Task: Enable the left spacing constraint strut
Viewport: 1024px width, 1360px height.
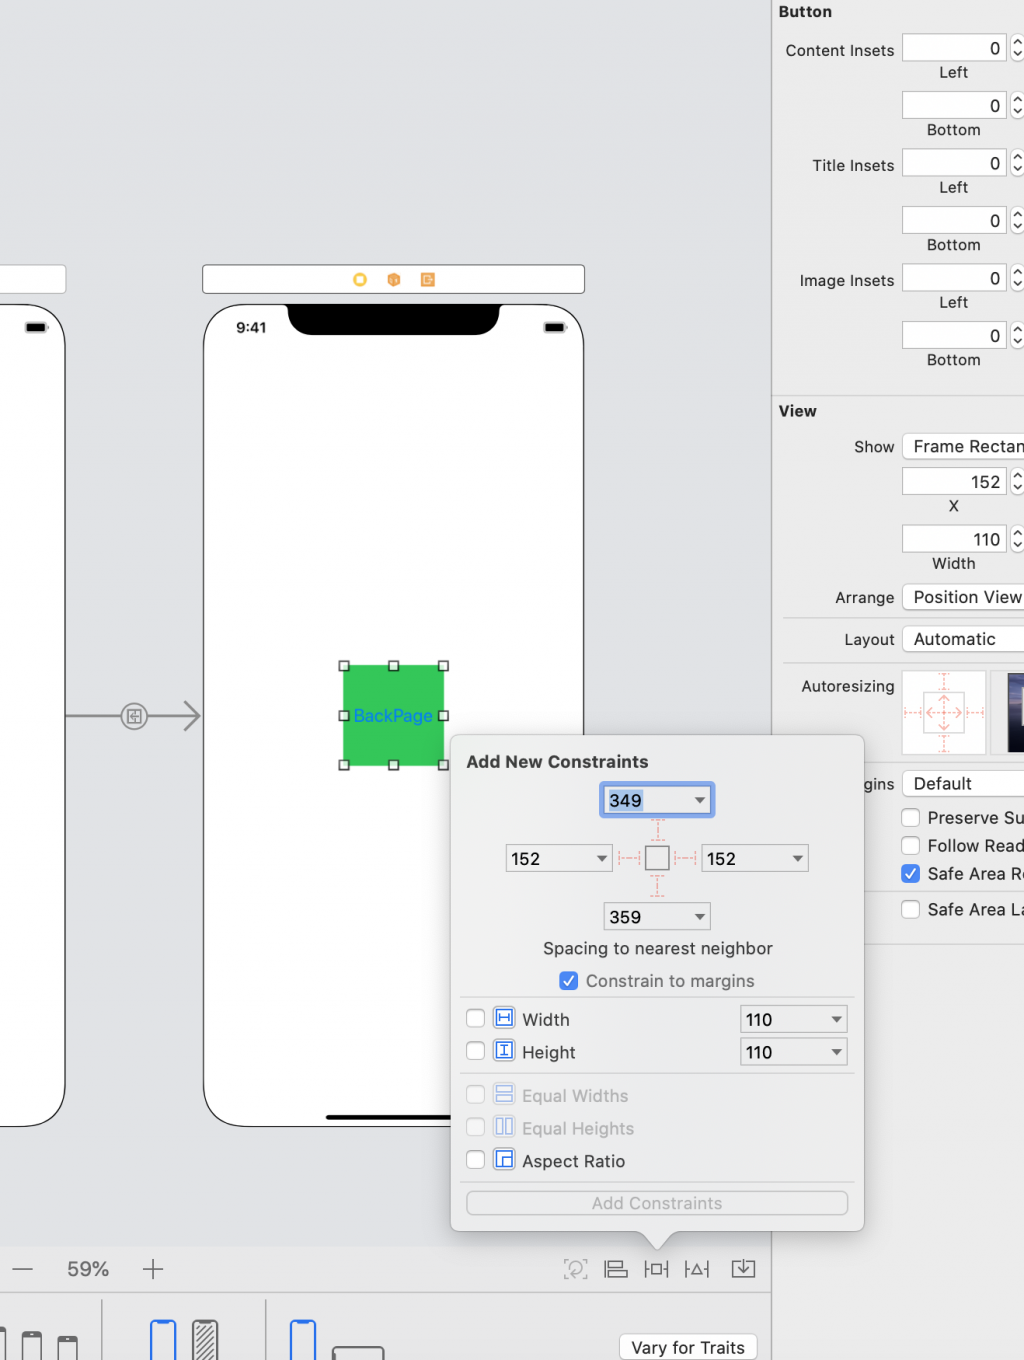Action: point(629,858)
